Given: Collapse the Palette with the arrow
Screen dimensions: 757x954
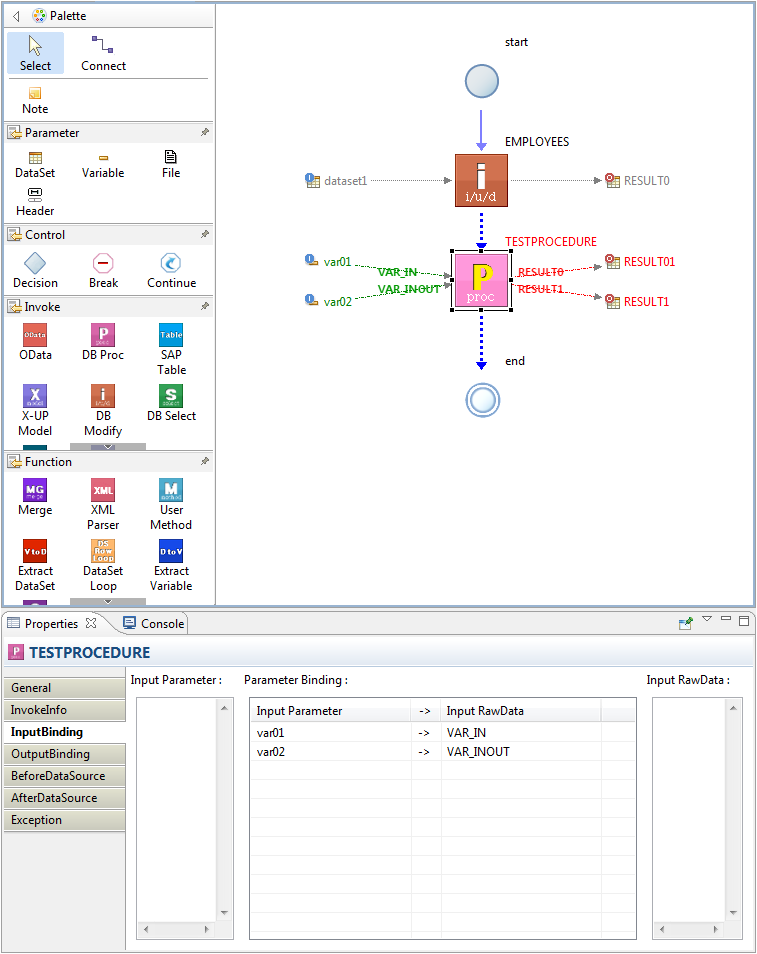Looking at the screenshot, I should coord(16,16).
